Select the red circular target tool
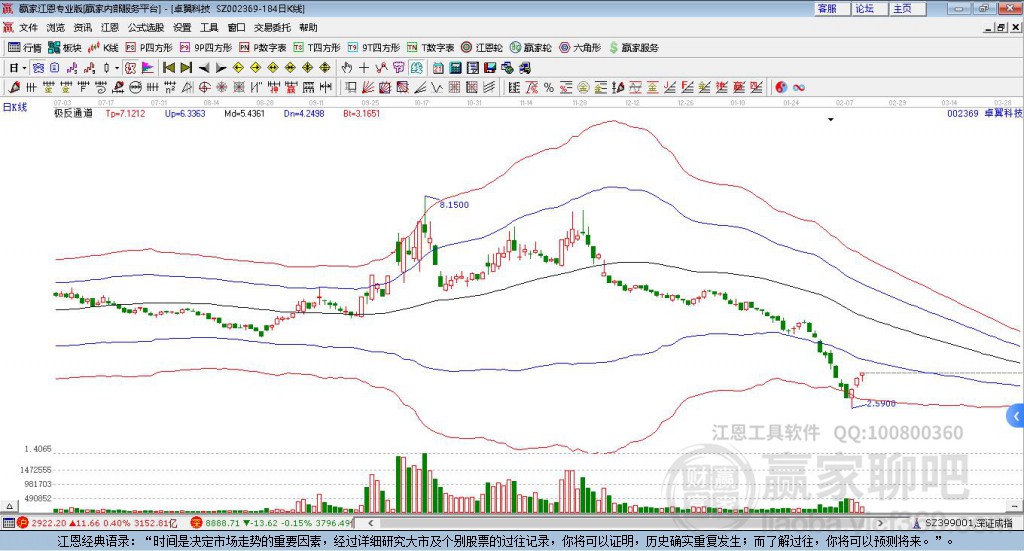The height and width of the screenshot is (551, 1024). [x=204, y=87]
